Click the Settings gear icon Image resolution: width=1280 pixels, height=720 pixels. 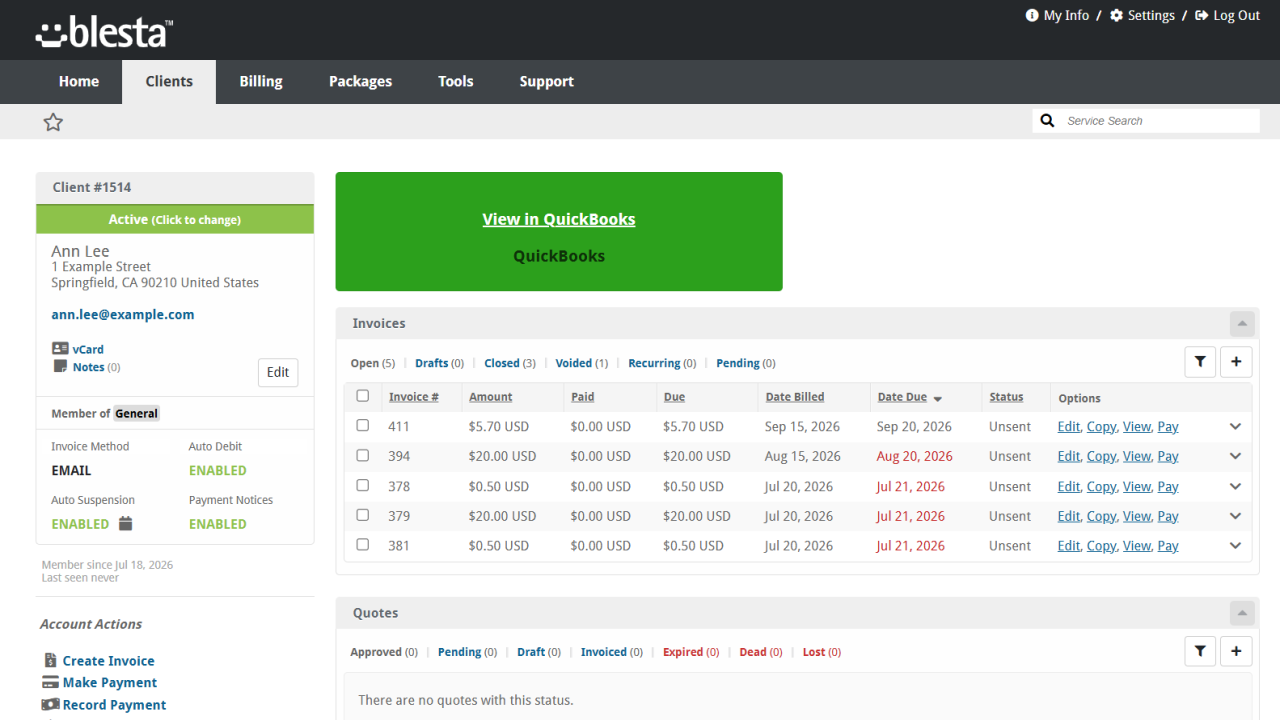coord(1116,15)
